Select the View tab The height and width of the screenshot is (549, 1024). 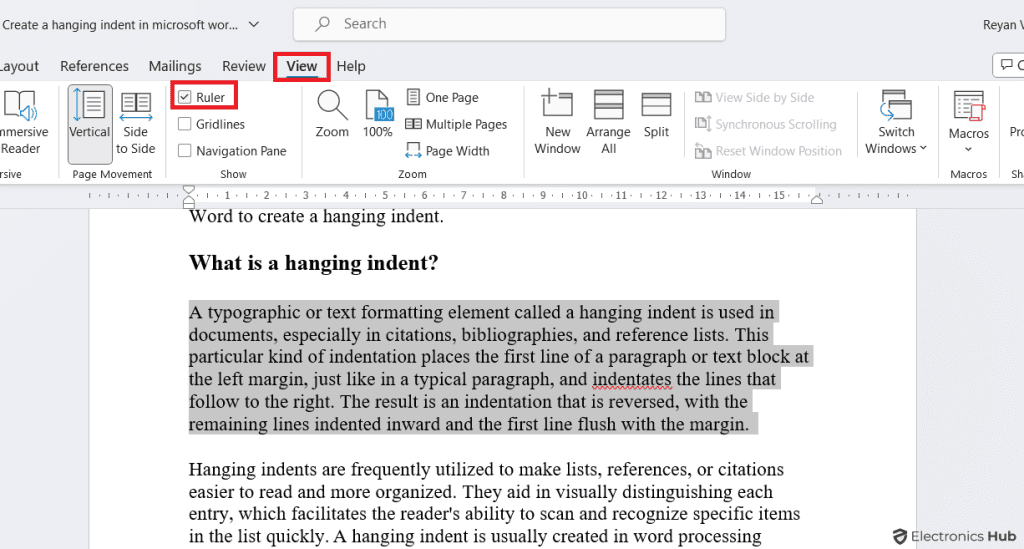[302, 66]
